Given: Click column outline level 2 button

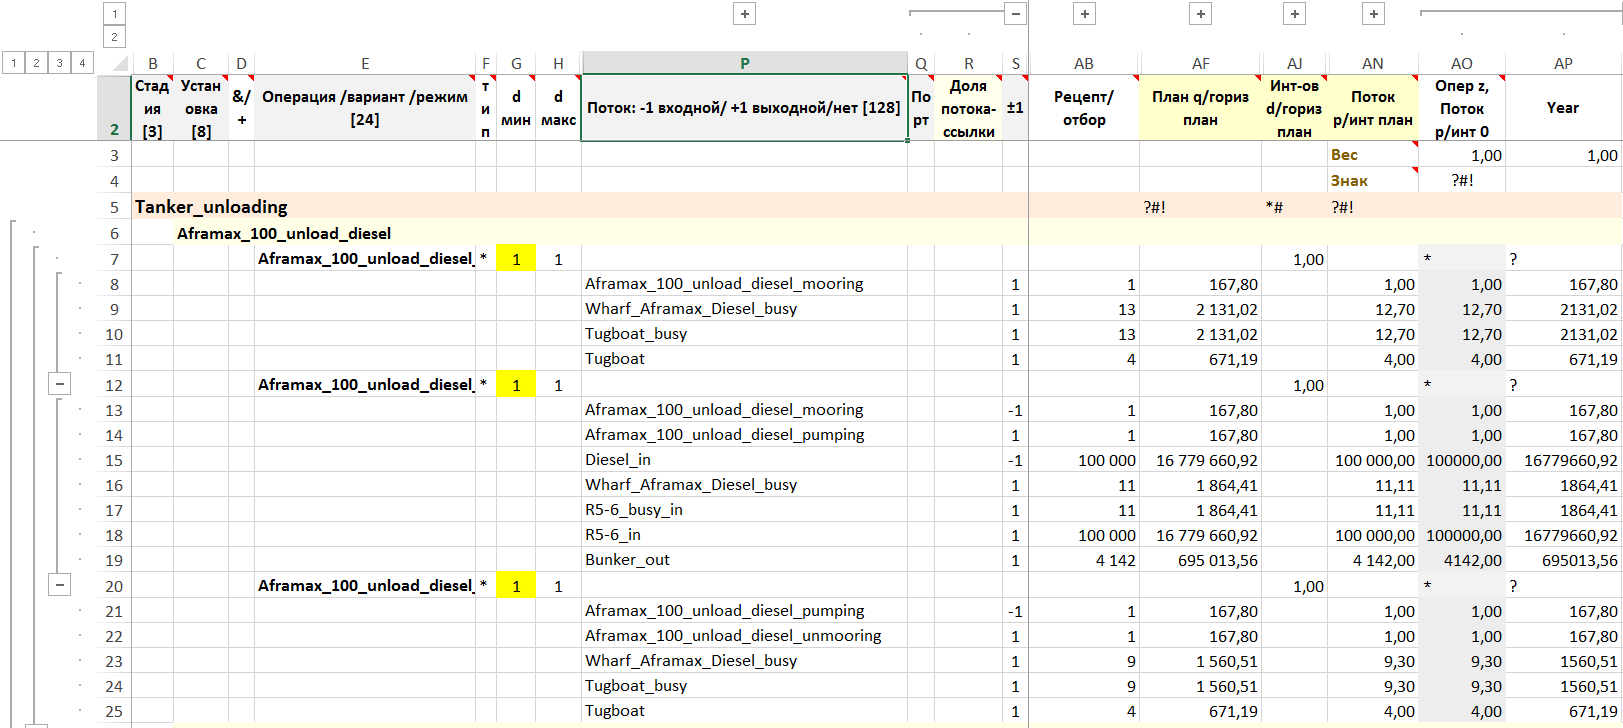Looking at the screenshot, I should point(114,37).
